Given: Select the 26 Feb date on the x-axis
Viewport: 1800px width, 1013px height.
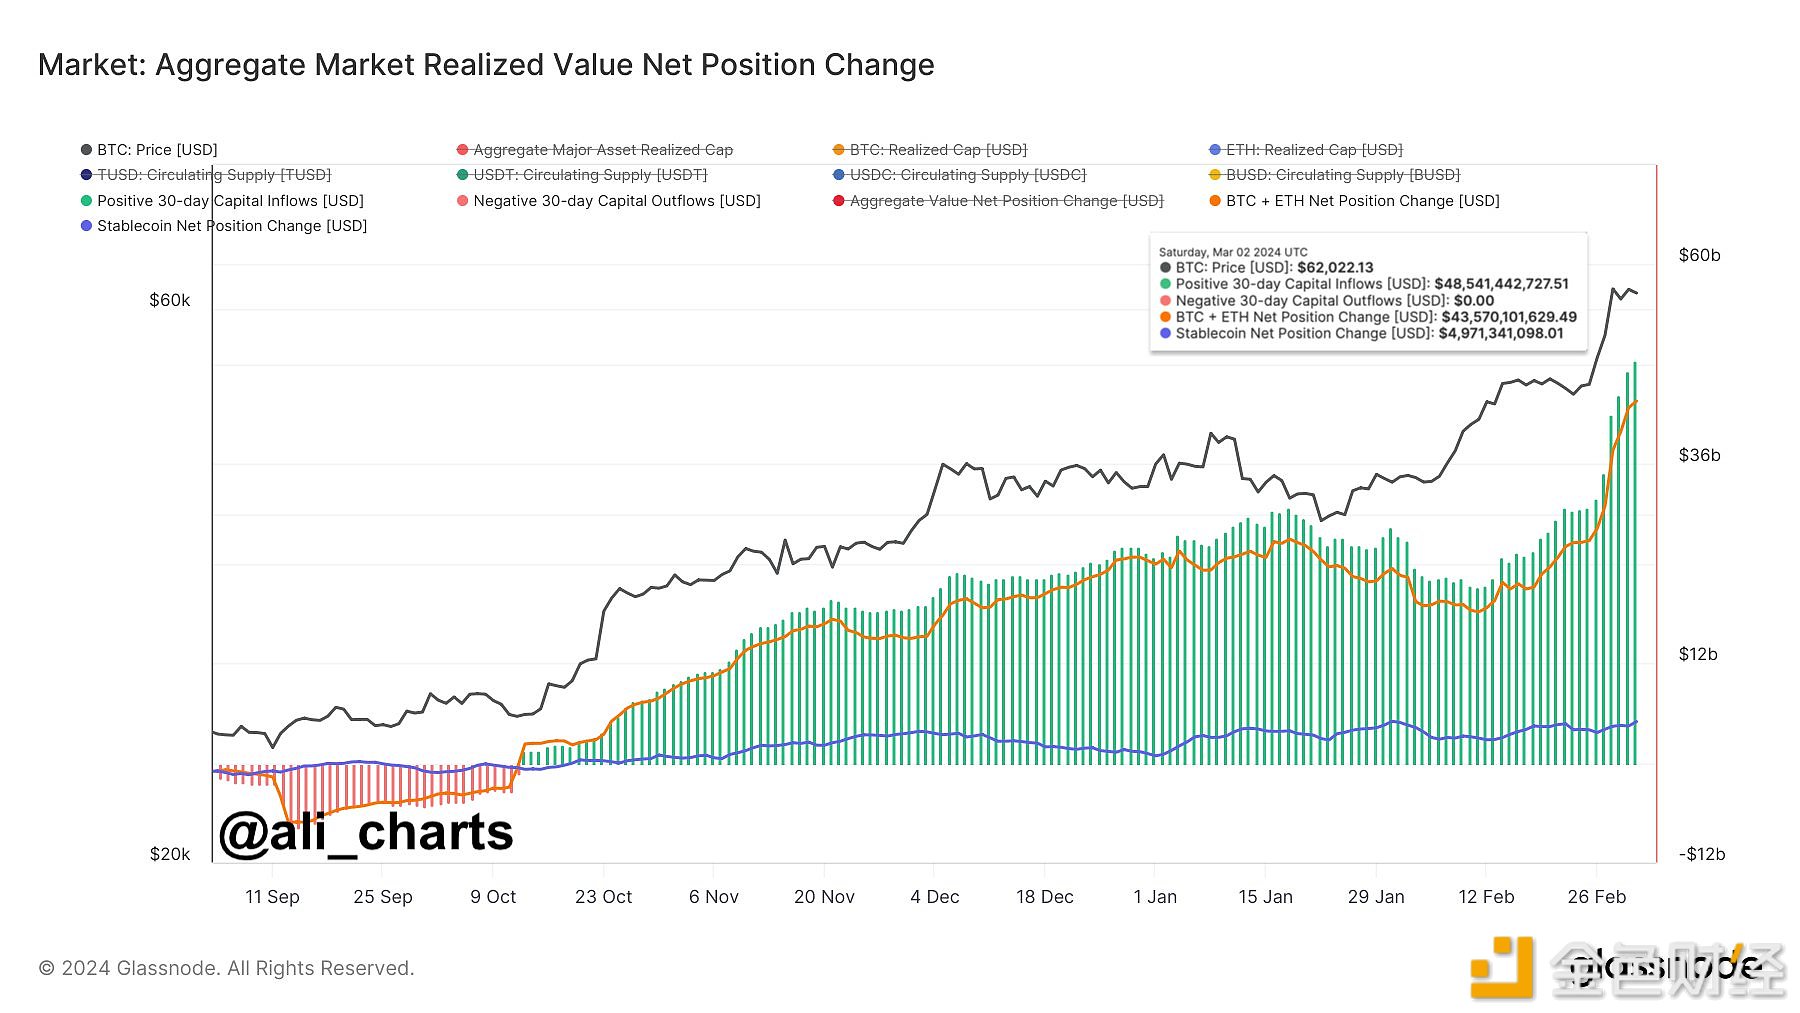Looking at the screenshot, I should (x=1596, y=897).
